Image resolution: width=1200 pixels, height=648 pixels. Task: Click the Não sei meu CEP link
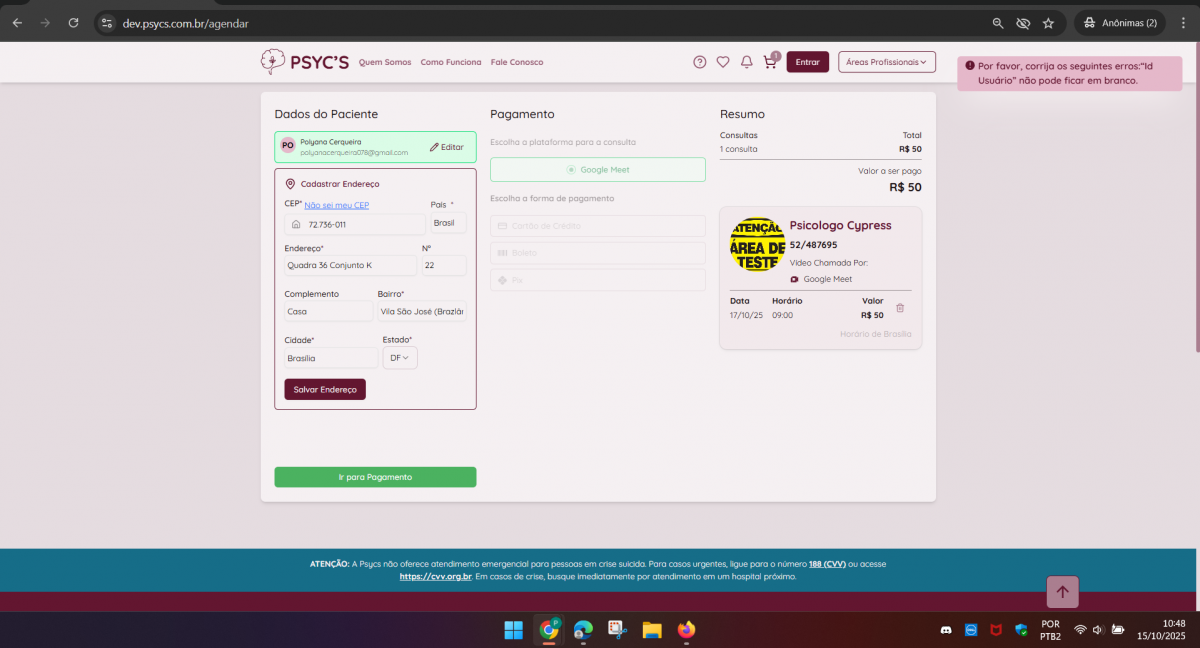click(336, 205)
